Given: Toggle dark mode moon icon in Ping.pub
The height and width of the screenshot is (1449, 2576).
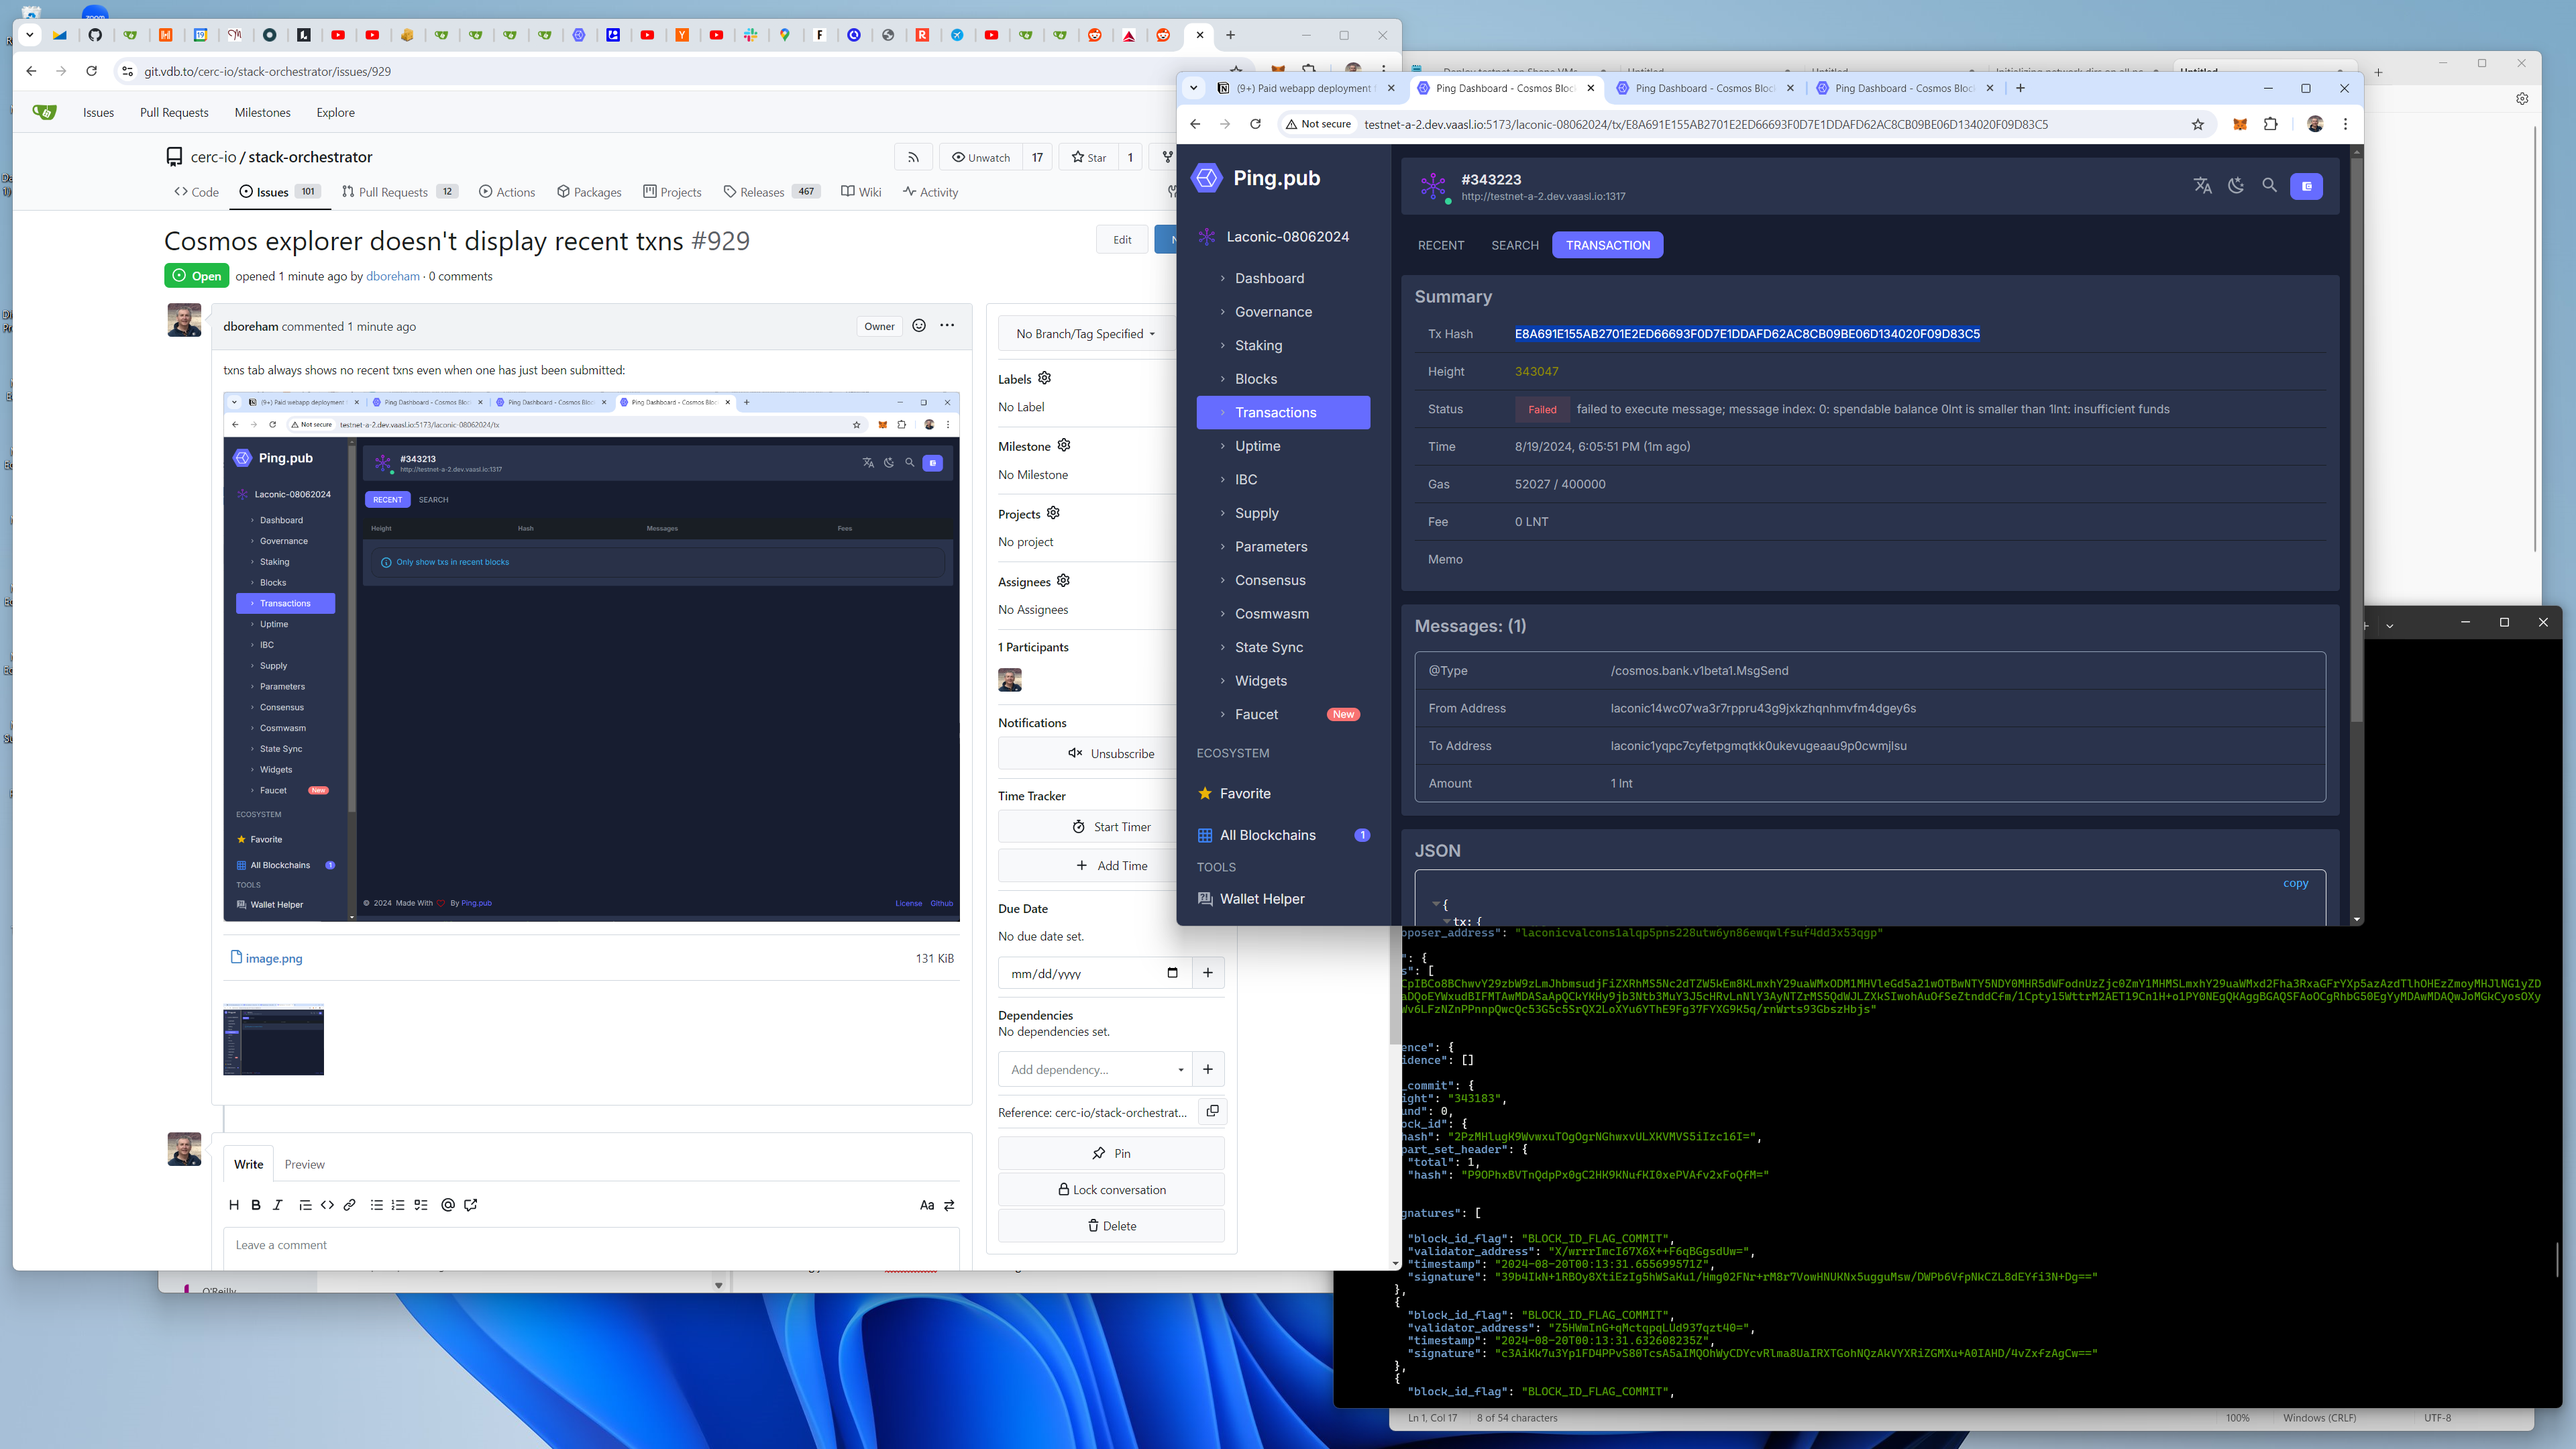Looking at the screenshot, I should [x=2236, y=186].
